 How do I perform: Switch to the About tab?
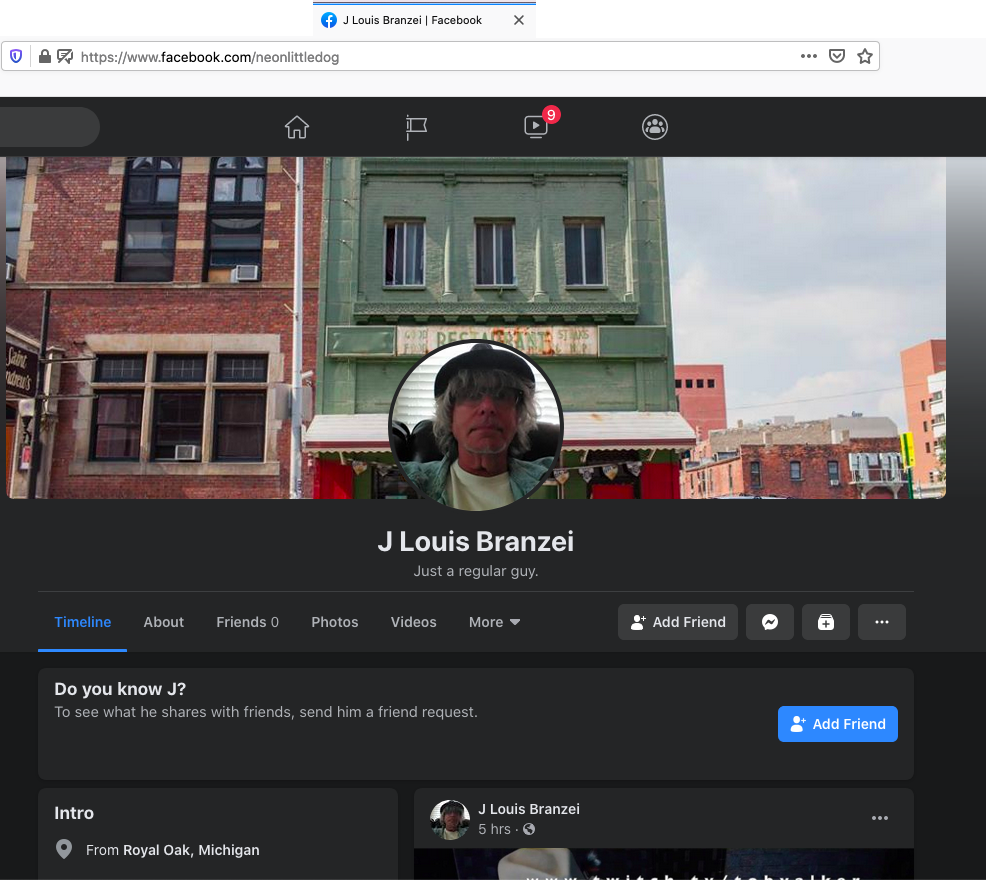(x=163, y=622)
